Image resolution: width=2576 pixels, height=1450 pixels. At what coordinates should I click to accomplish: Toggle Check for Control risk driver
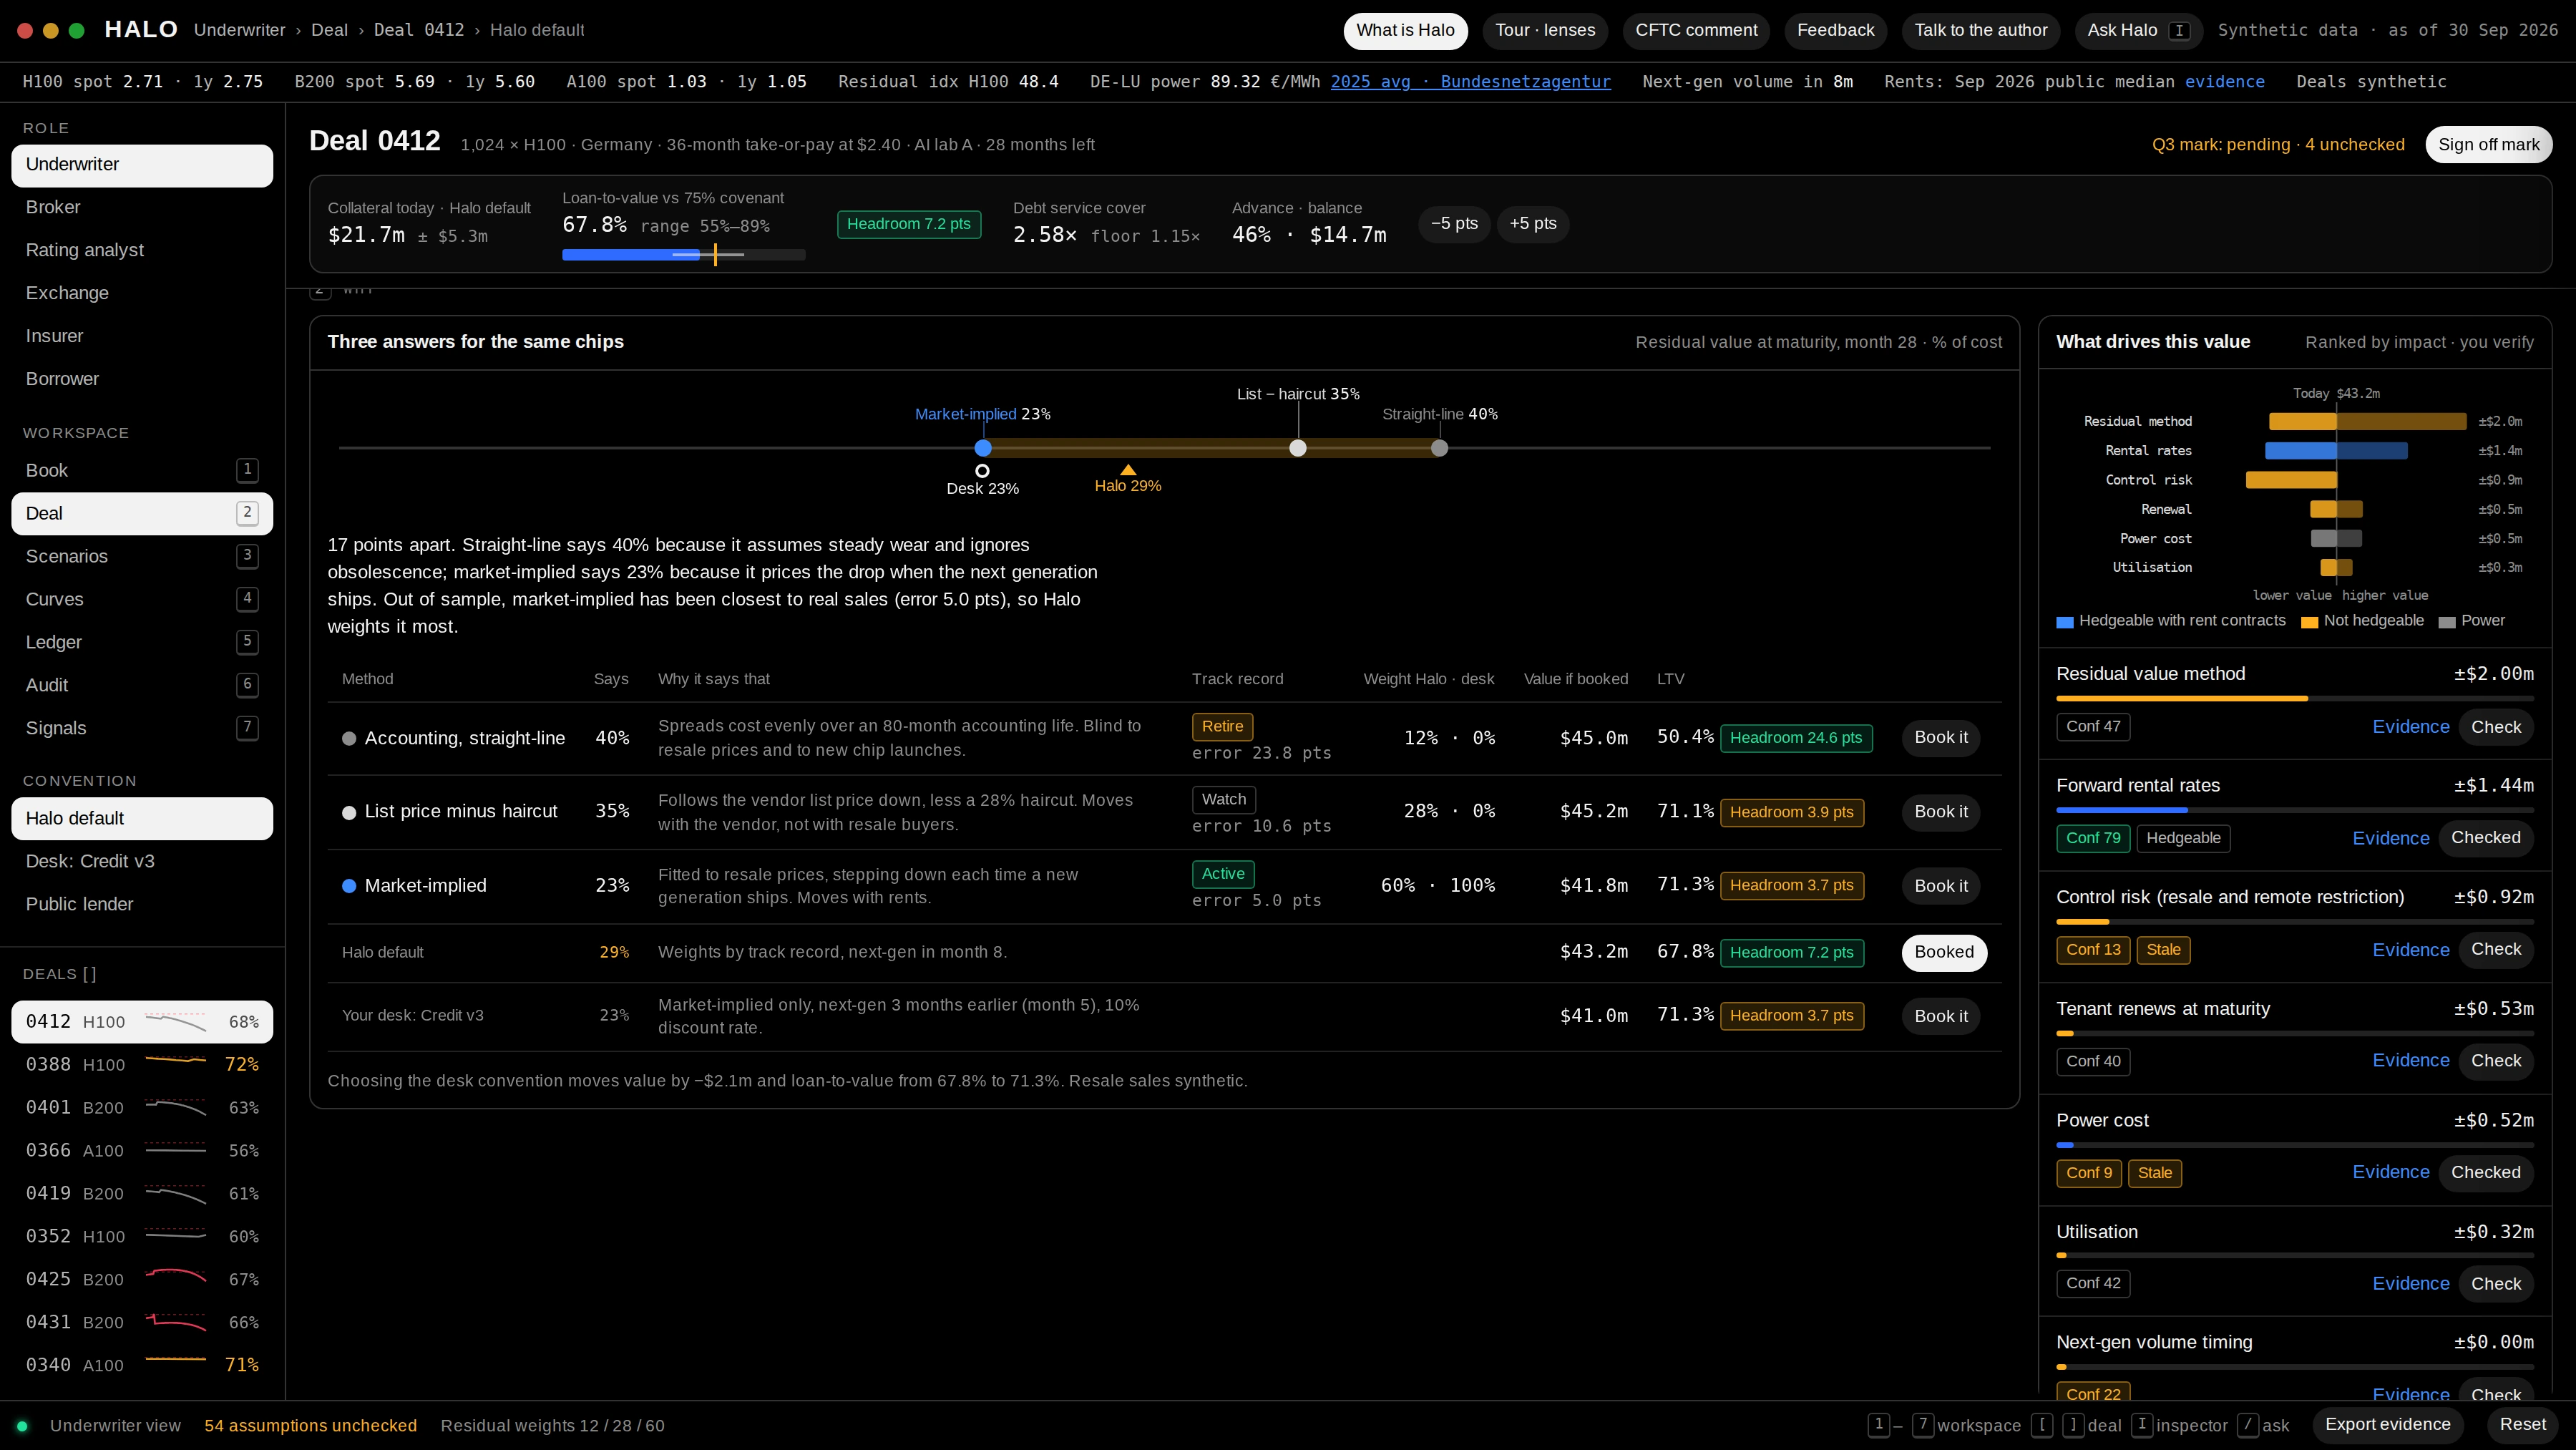[x=2496, y=949]
